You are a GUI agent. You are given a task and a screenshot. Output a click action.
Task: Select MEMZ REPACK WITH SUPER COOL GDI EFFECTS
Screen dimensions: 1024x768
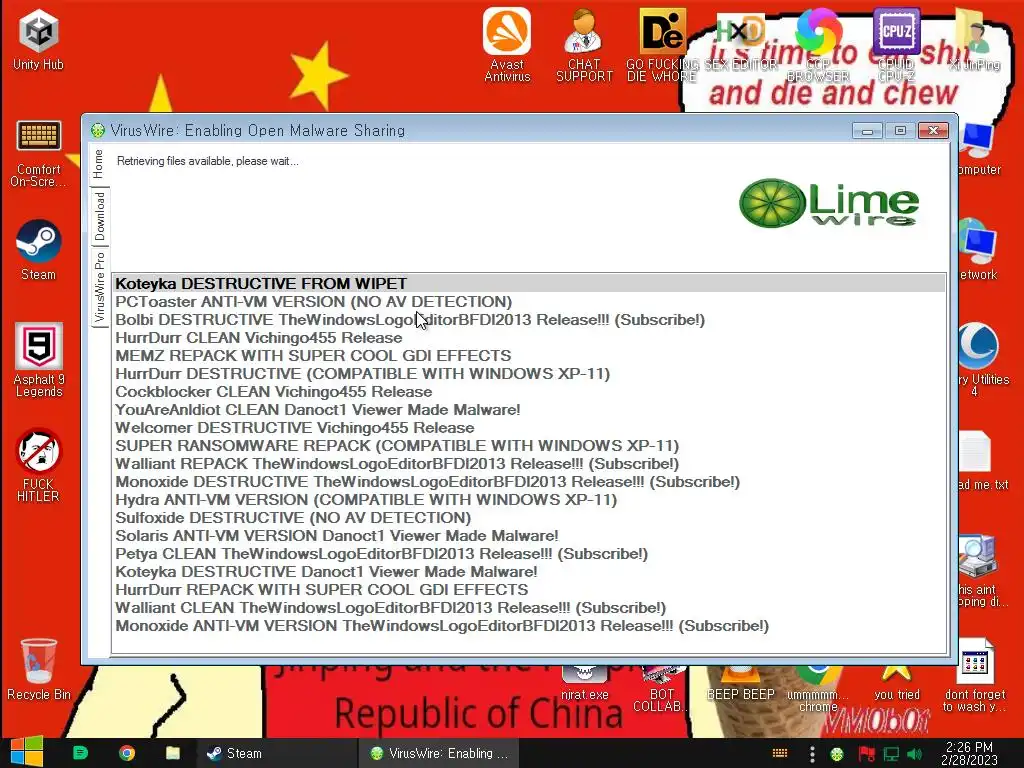(529, 355)
